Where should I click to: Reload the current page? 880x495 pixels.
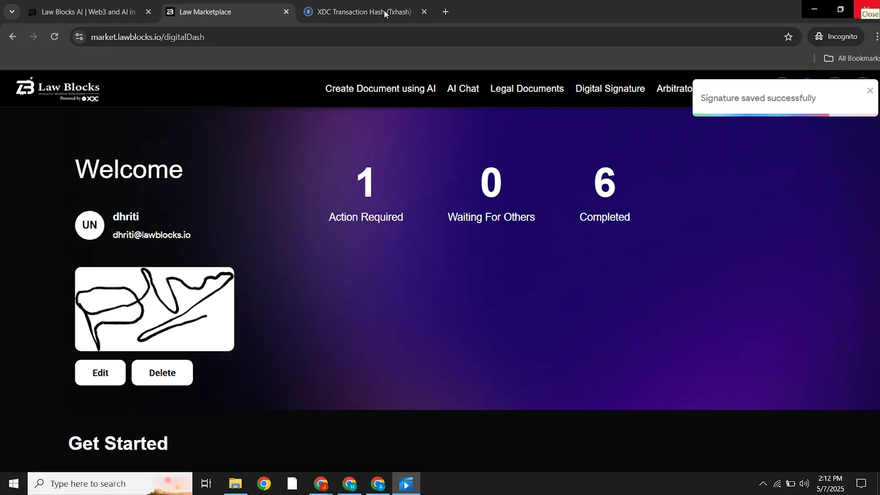click(54, 37)
